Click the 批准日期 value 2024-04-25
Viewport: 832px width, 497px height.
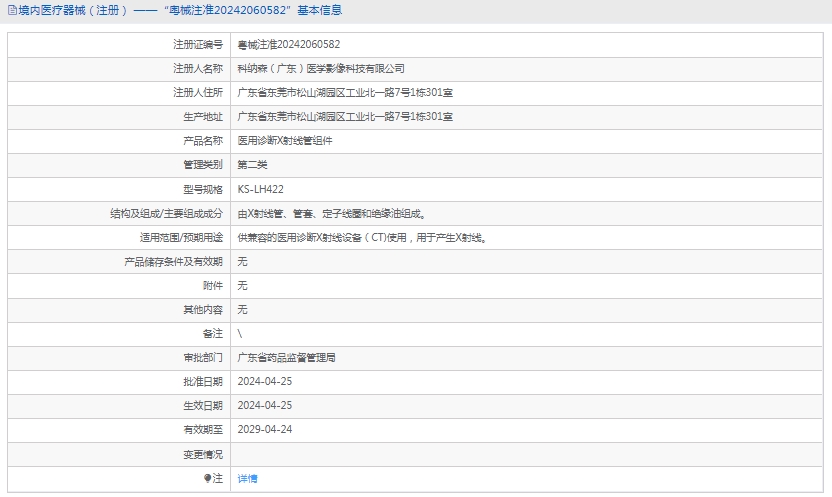(264, 381)
